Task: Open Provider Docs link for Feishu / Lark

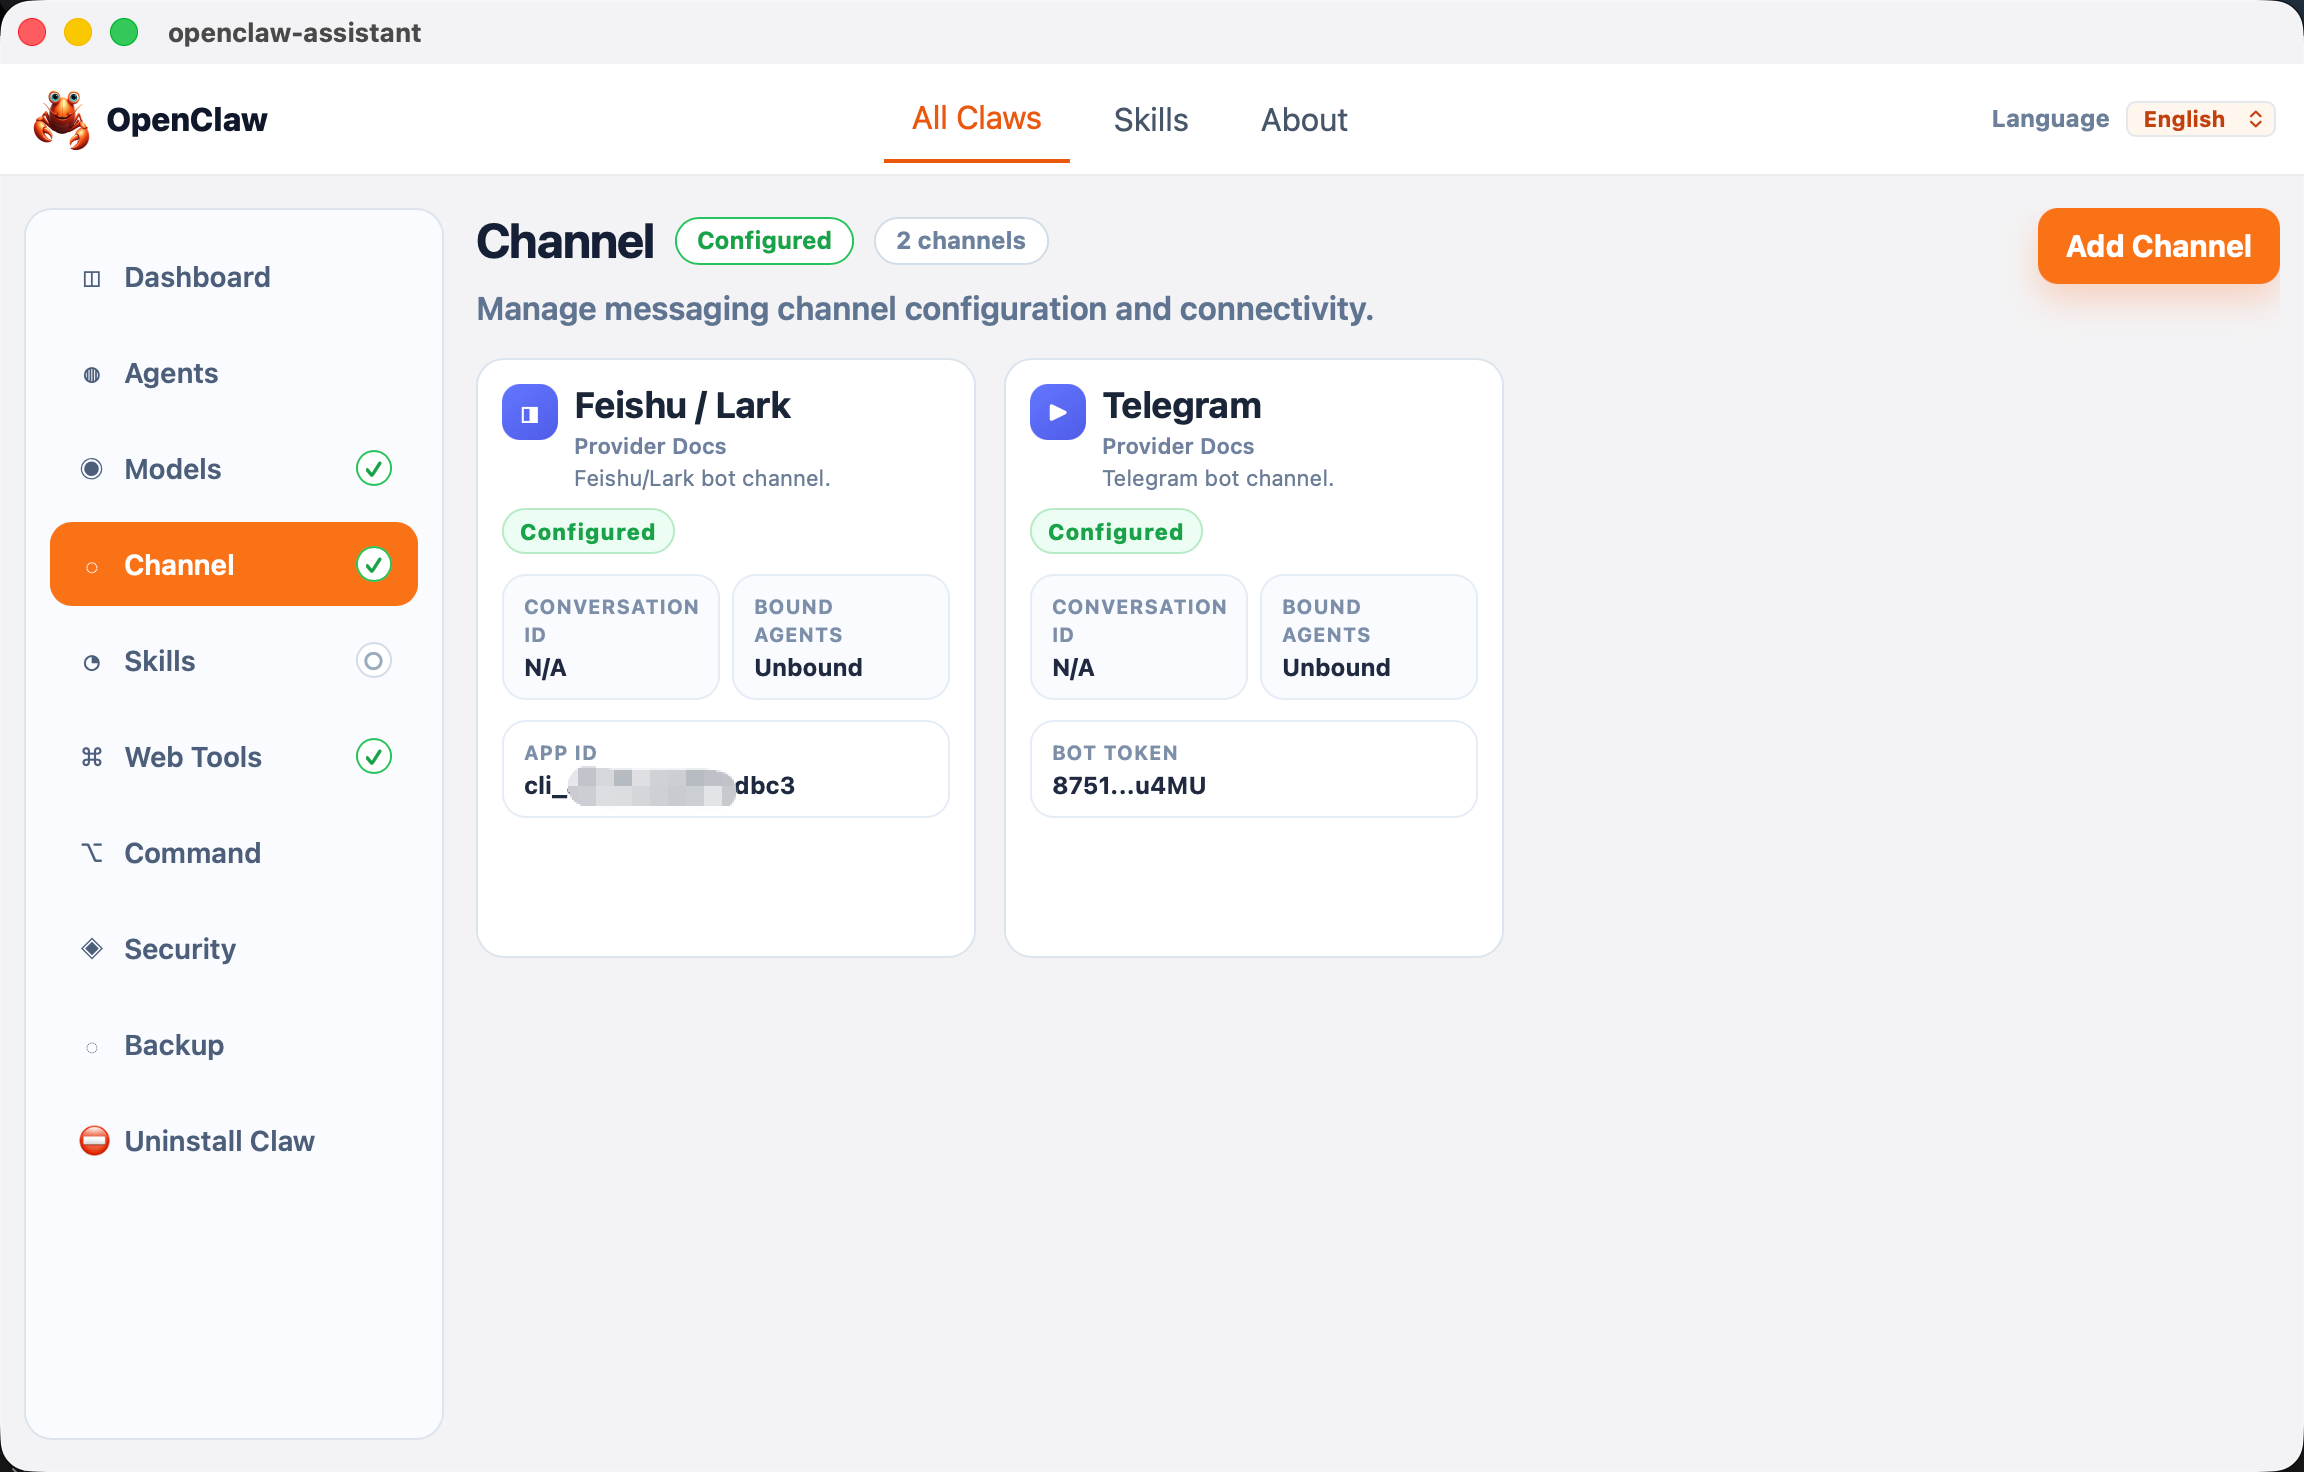Action: tap(650, 446)
